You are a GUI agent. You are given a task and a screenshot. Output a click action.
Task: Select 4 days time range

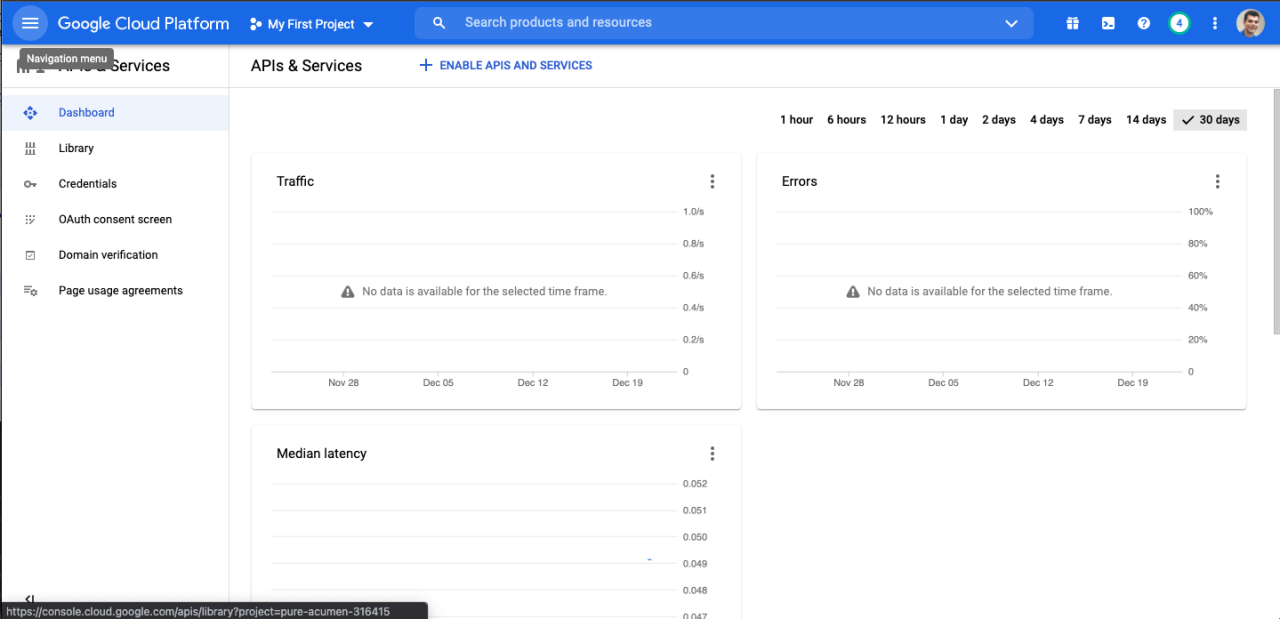1047,120
